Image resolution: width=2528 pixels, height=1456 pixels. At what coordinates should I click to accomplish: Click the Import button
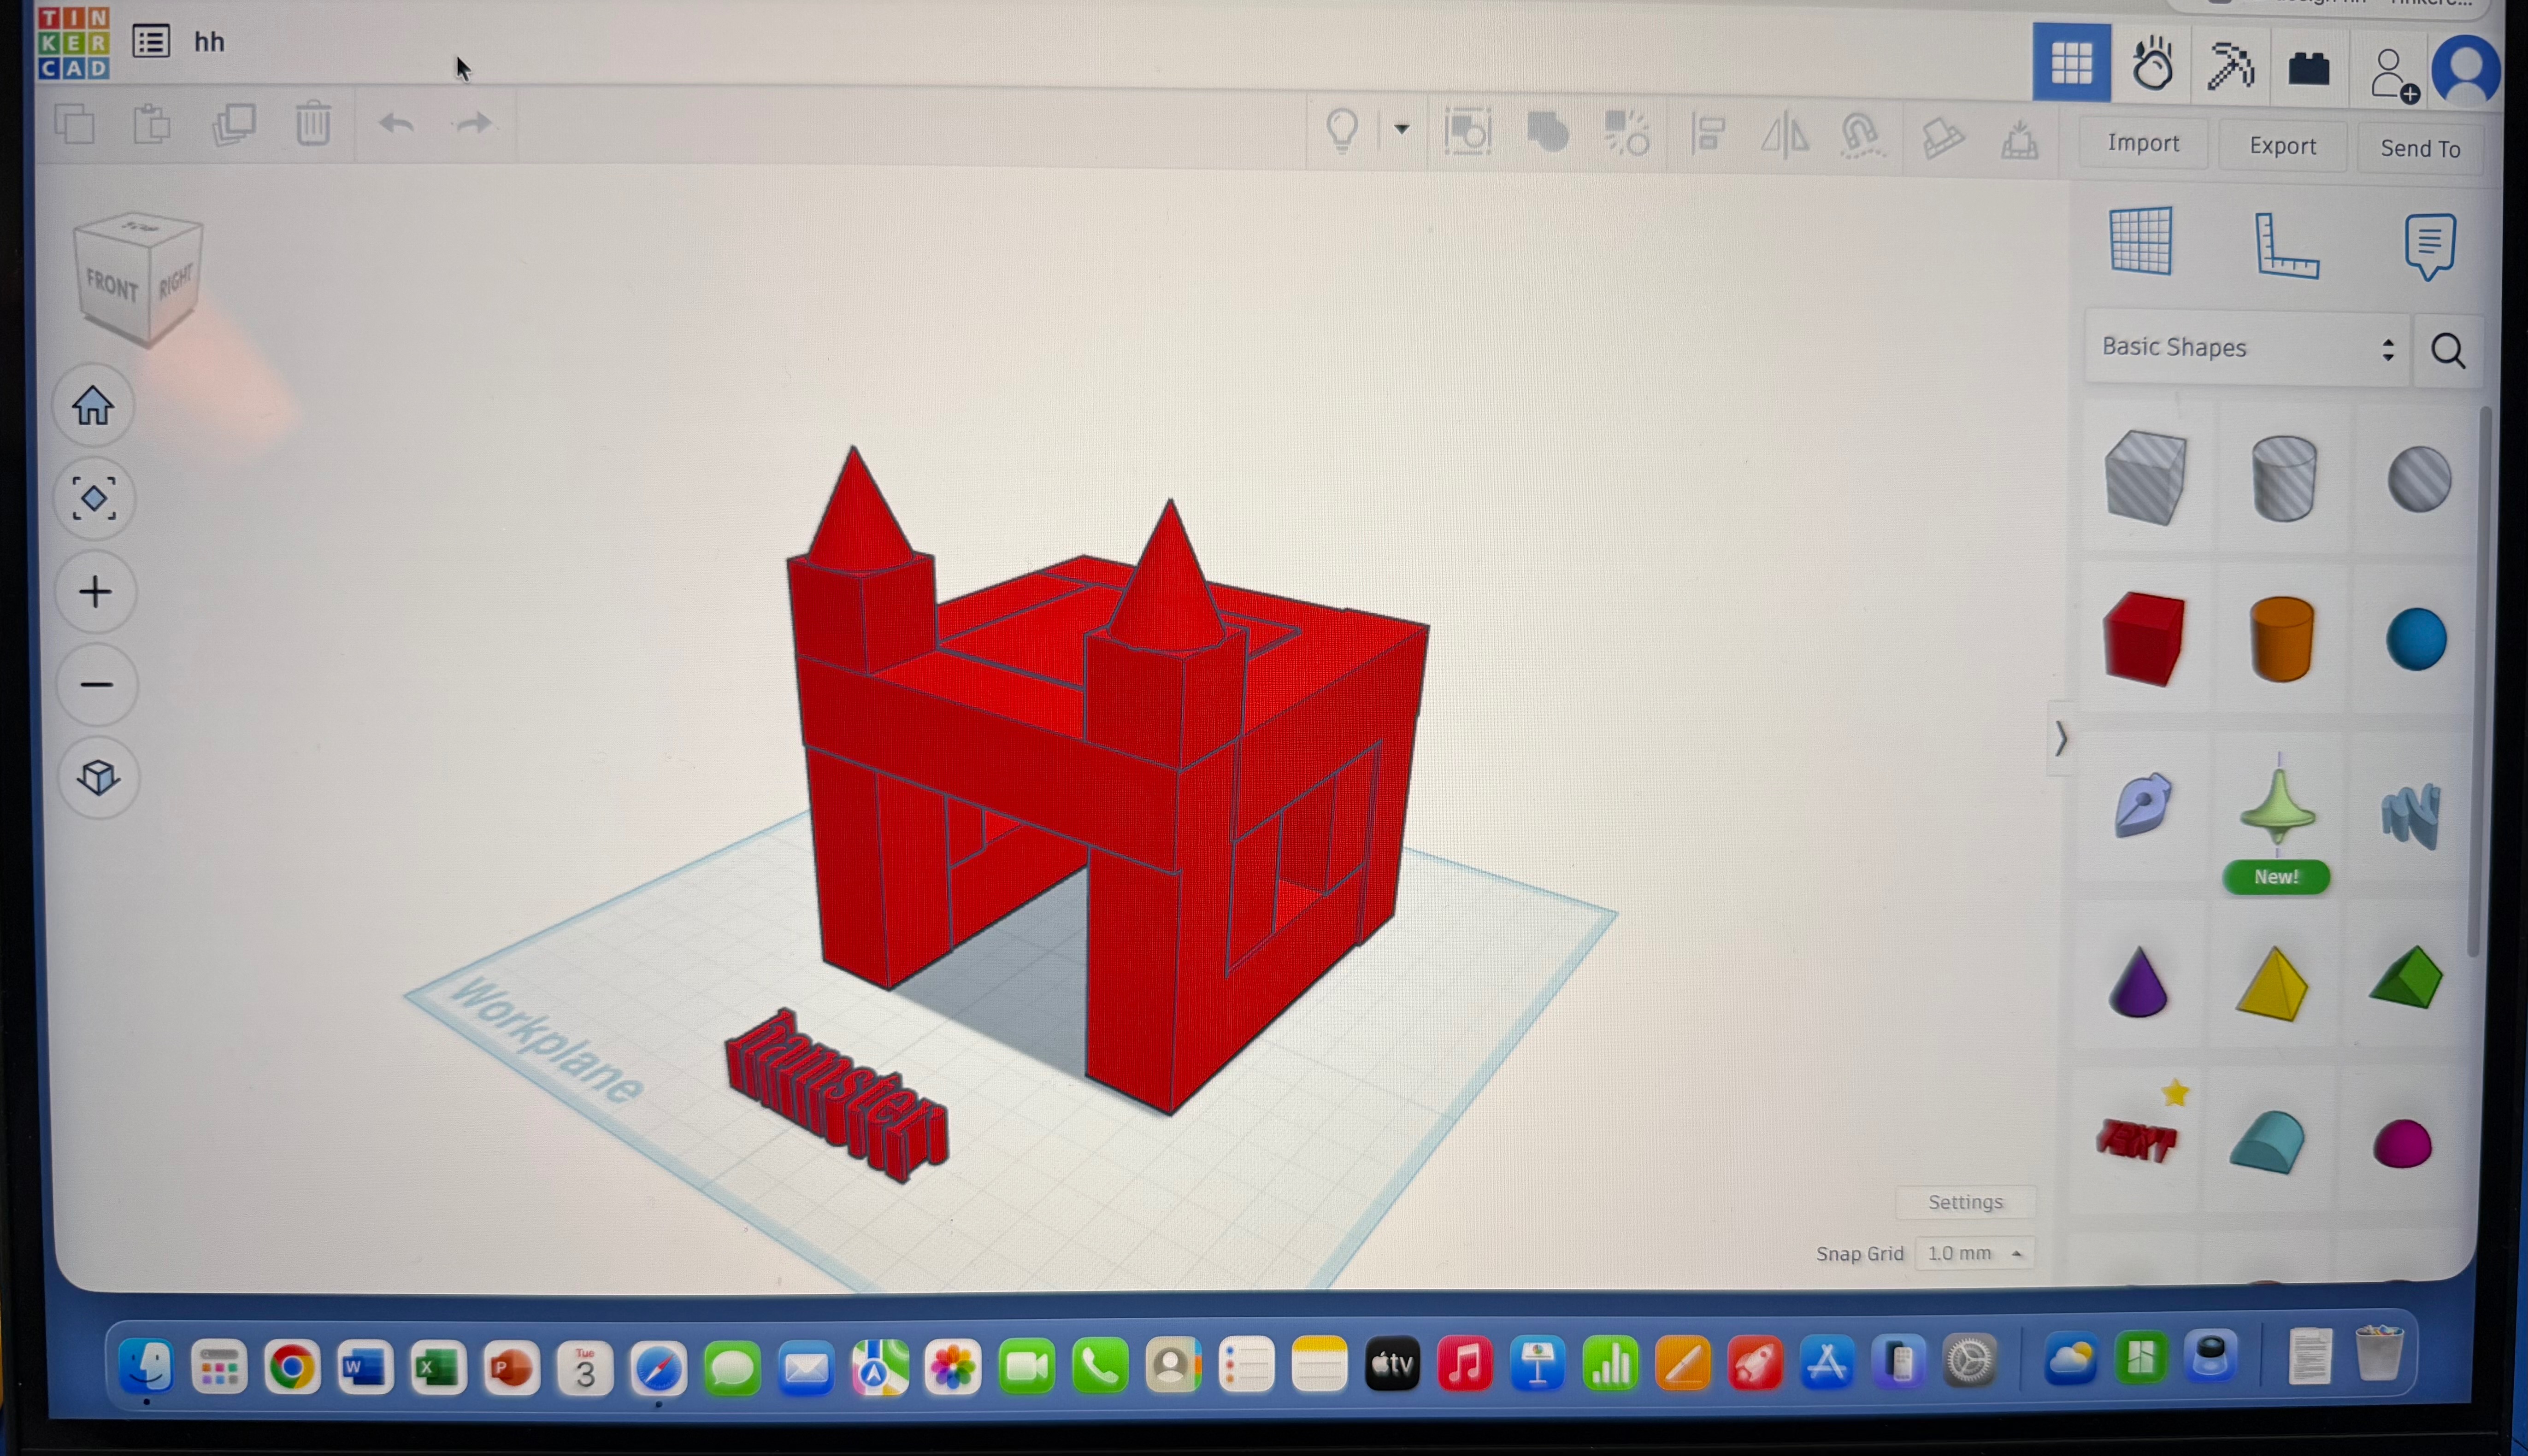pos(2143,143)
